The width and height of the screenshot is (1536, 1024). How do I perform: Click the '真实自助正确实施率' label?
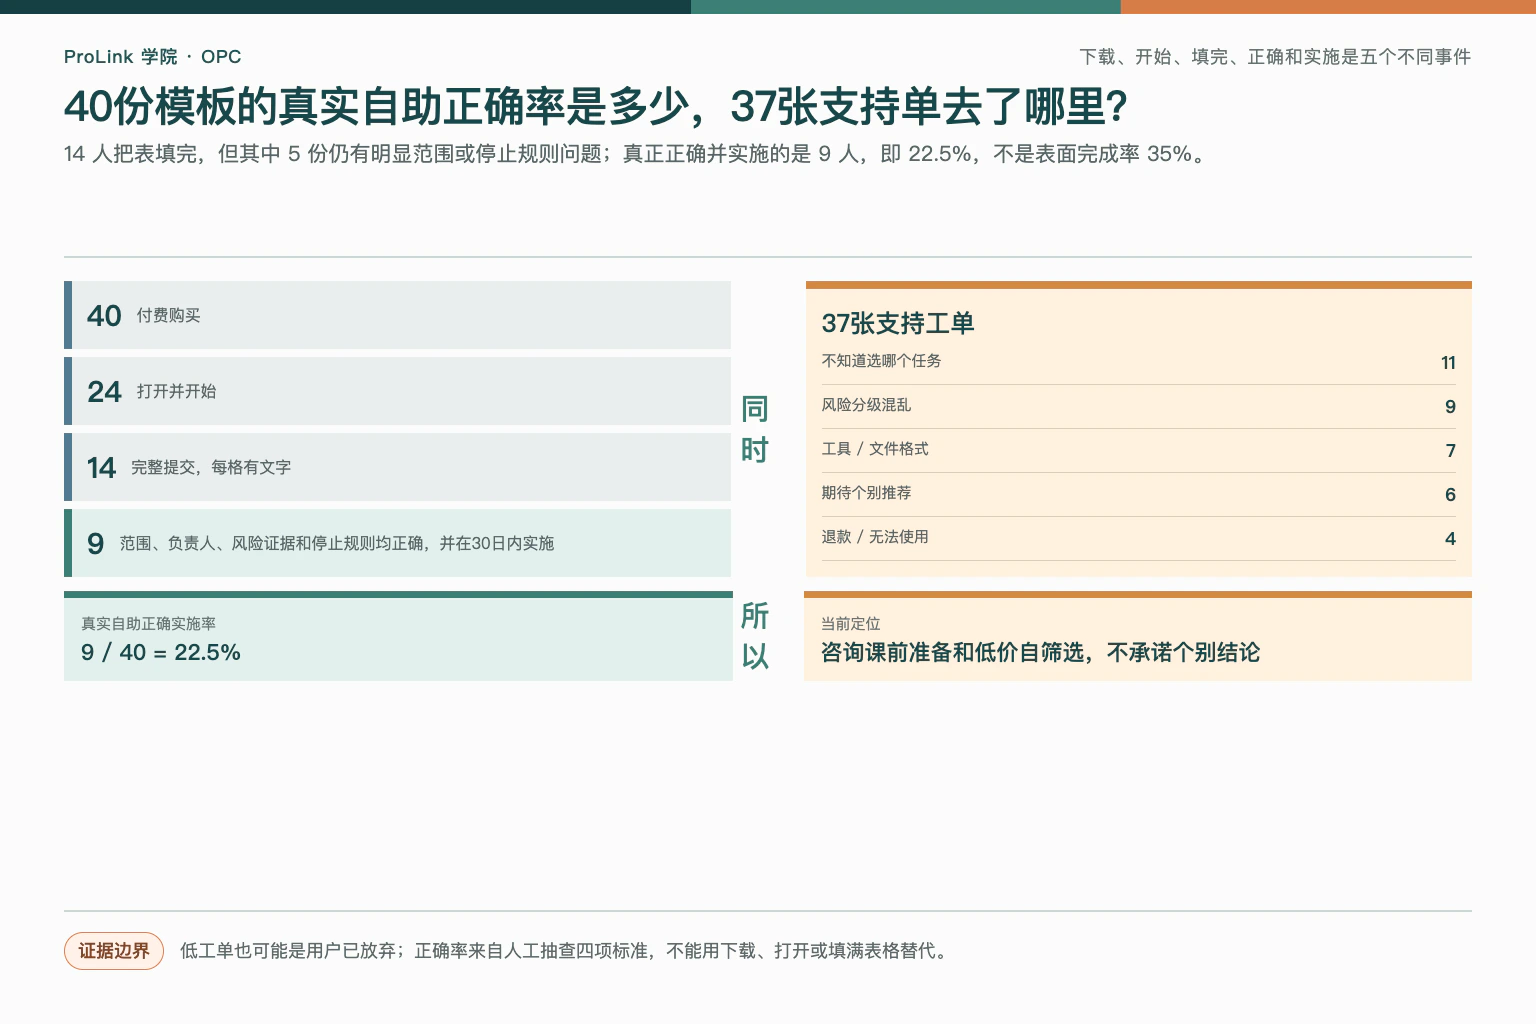coord(148,623)
